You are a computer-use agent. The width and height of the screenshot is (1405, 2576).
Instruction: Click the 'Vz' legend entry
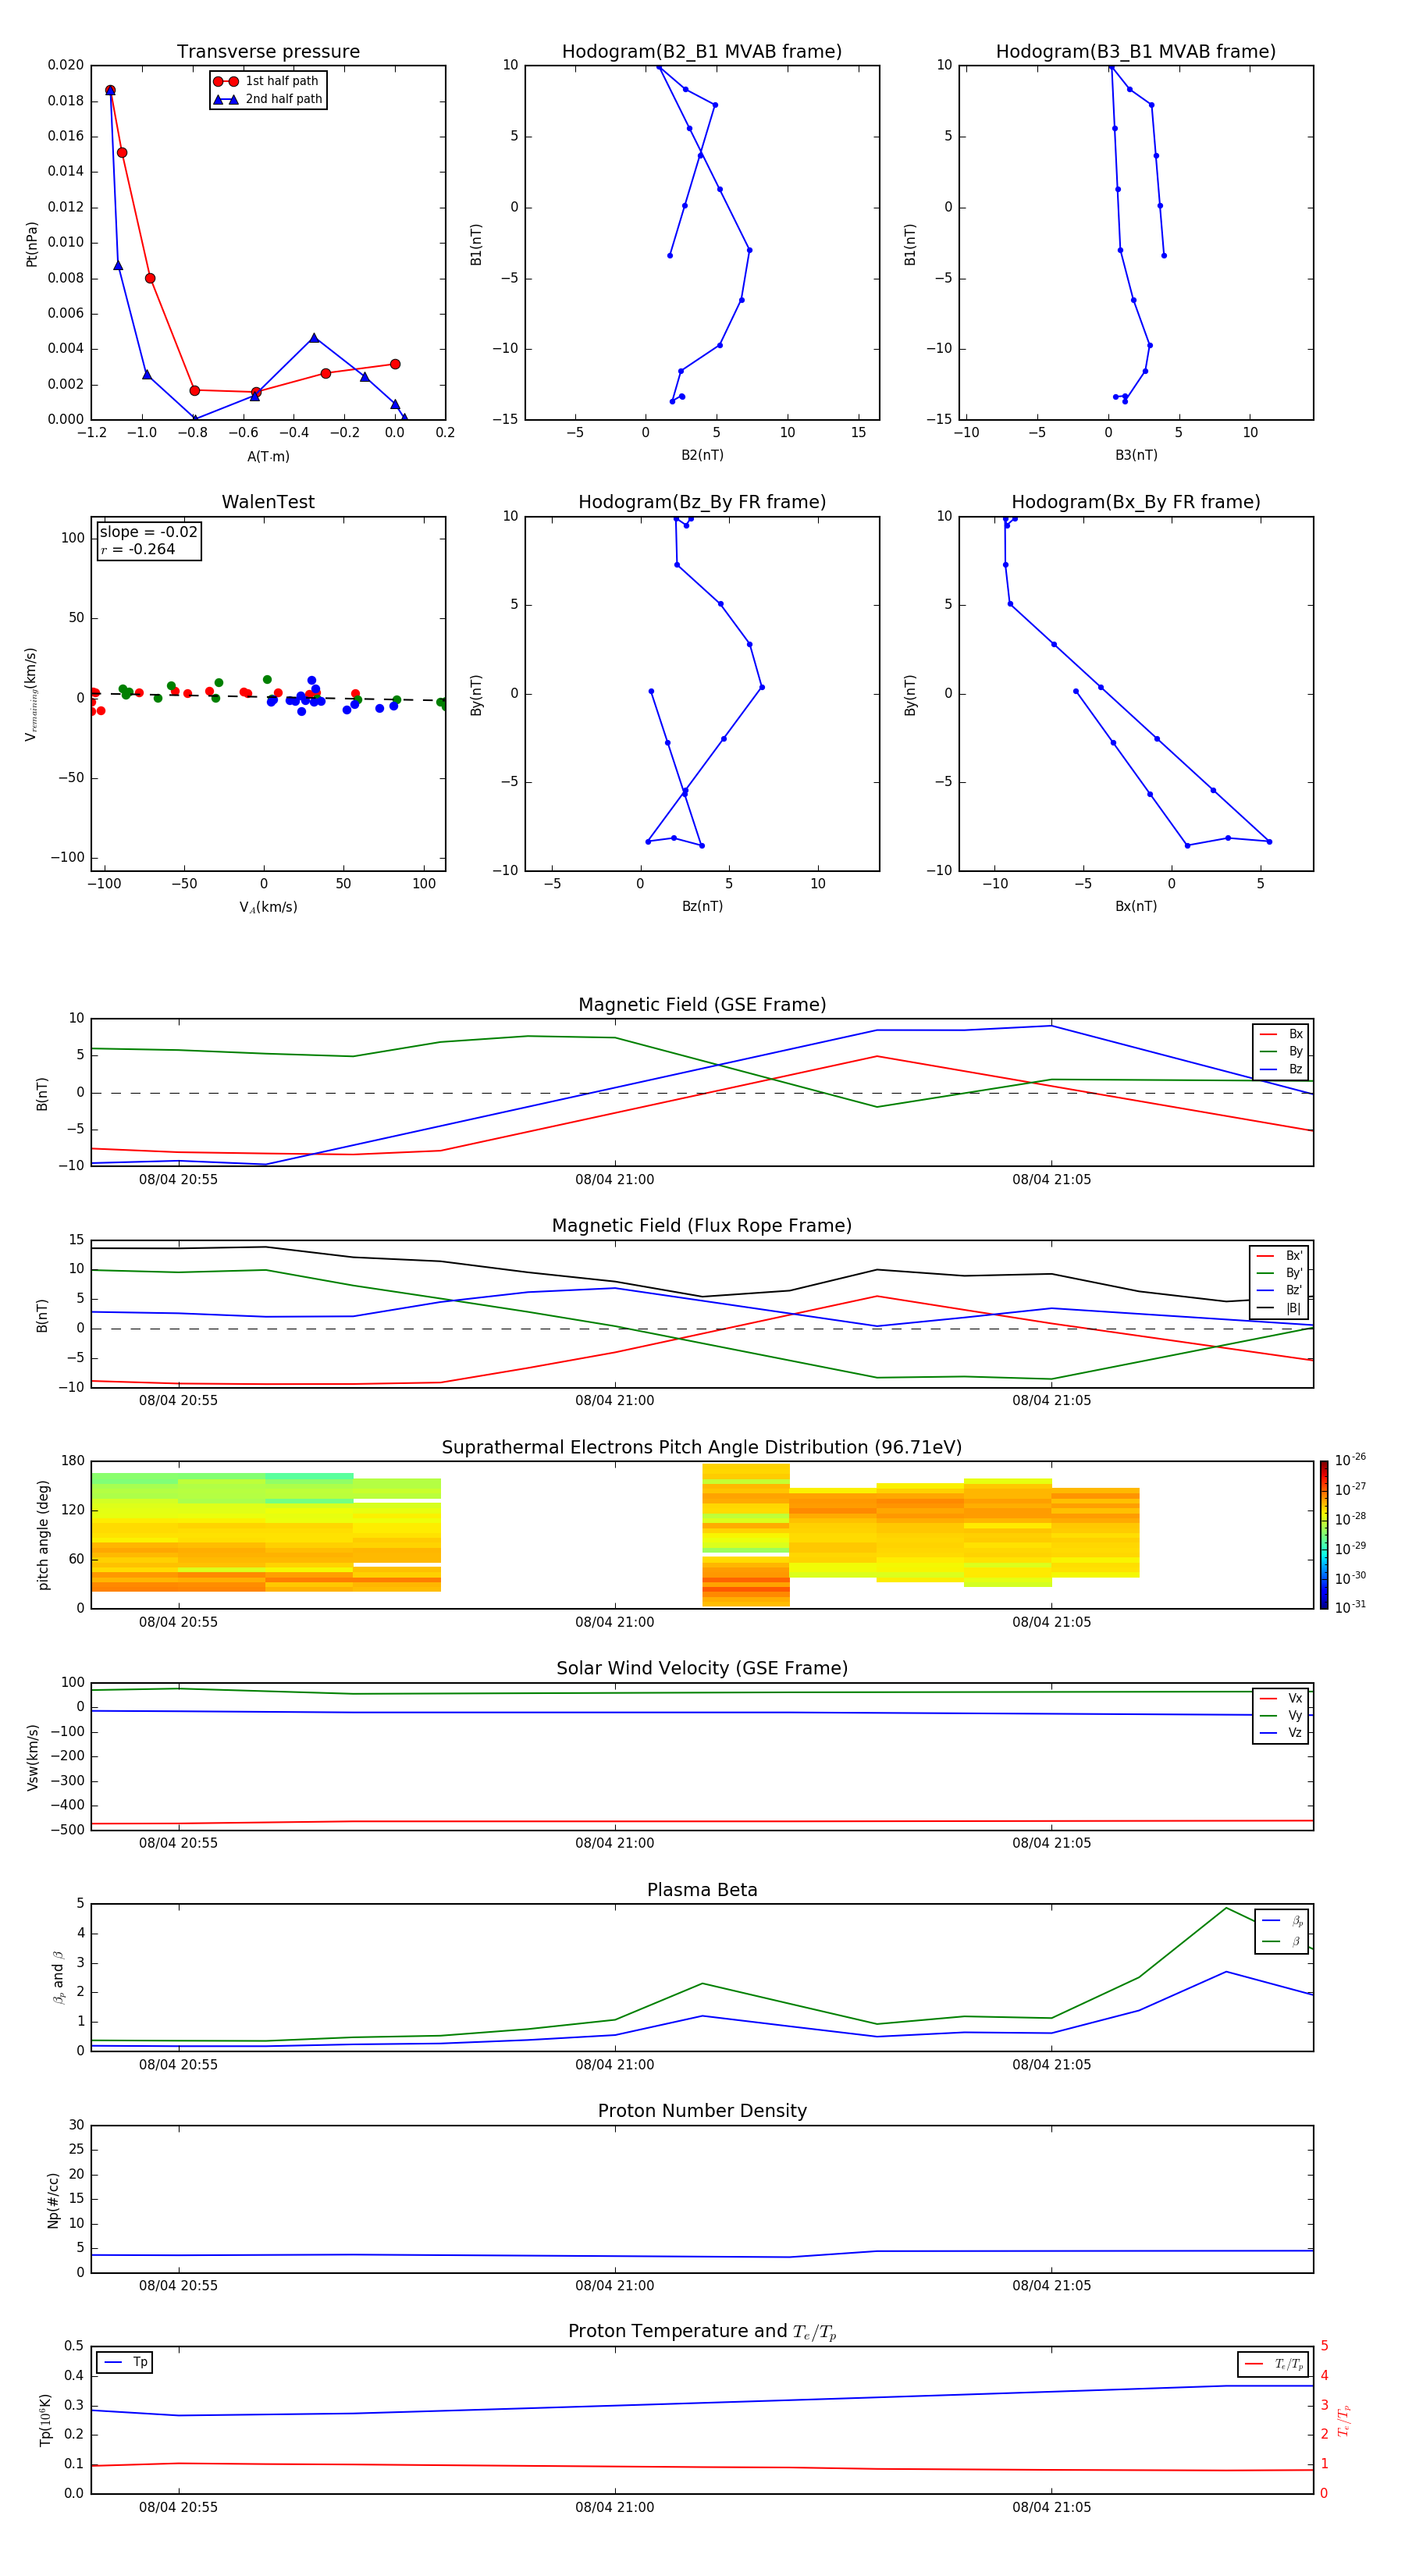[x=1282, y=1733]
